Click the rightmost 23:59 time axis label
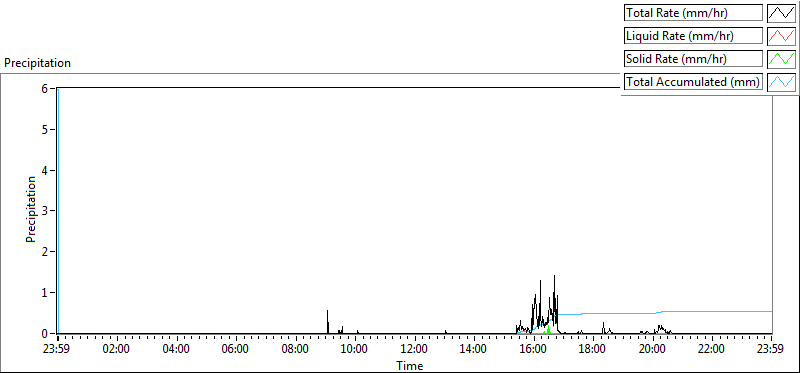Image resolution: width=800 pixels, height=373 pixels. [771, 350]
